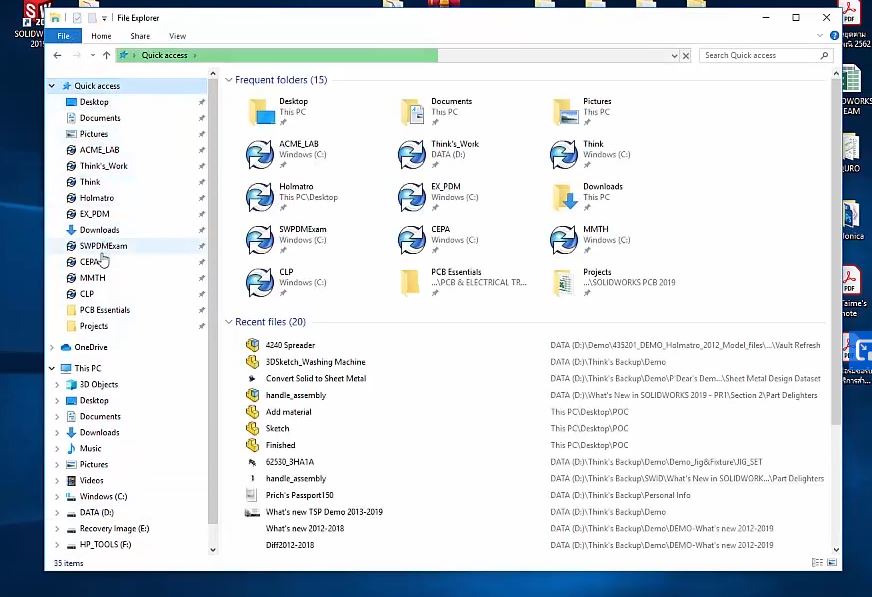Expand the 3D Objects tree node
This screenshot has width=872, height=597.
pos(57,384)
